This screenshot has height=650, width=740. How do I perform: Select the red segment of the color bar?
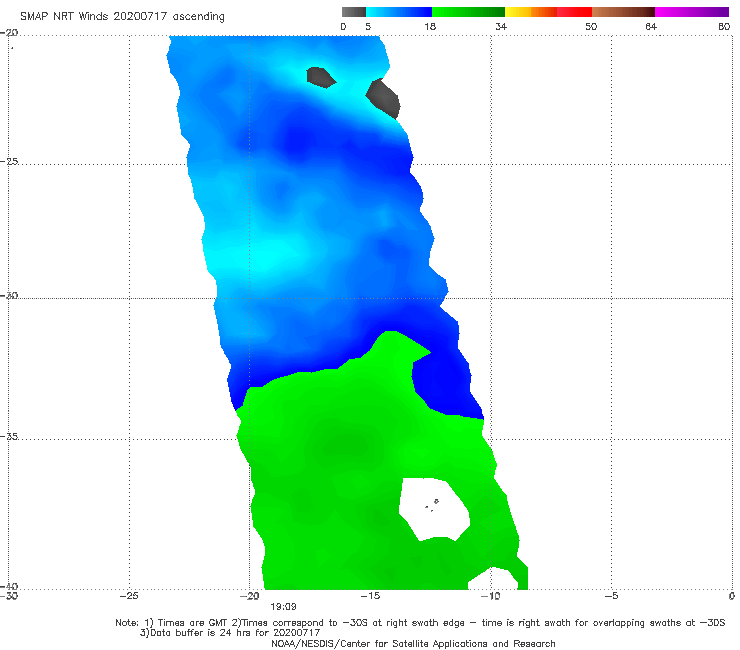(x=575, y=12)
